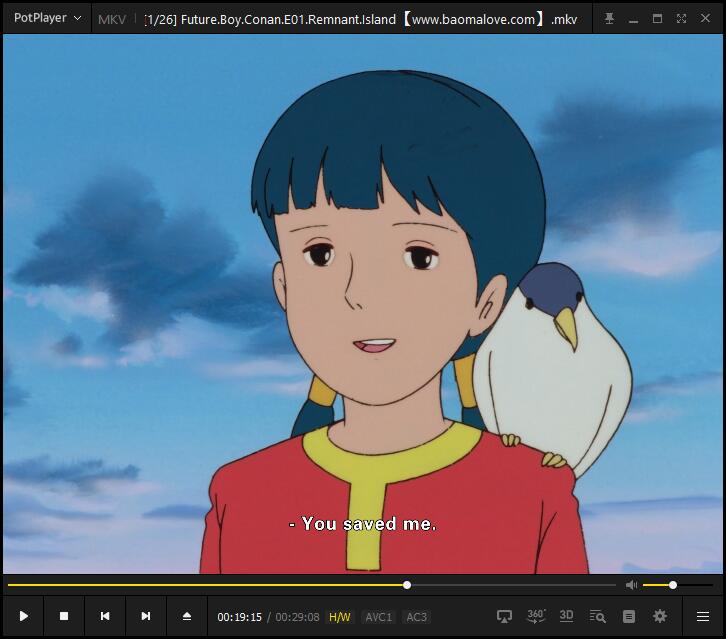Start playback with the Play button

coord(24,616)
